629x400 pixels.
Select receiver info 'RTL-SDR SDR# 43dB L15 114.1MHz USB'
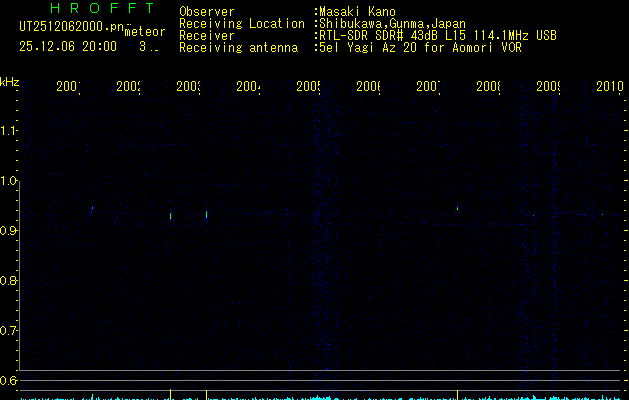coord(438,36)
